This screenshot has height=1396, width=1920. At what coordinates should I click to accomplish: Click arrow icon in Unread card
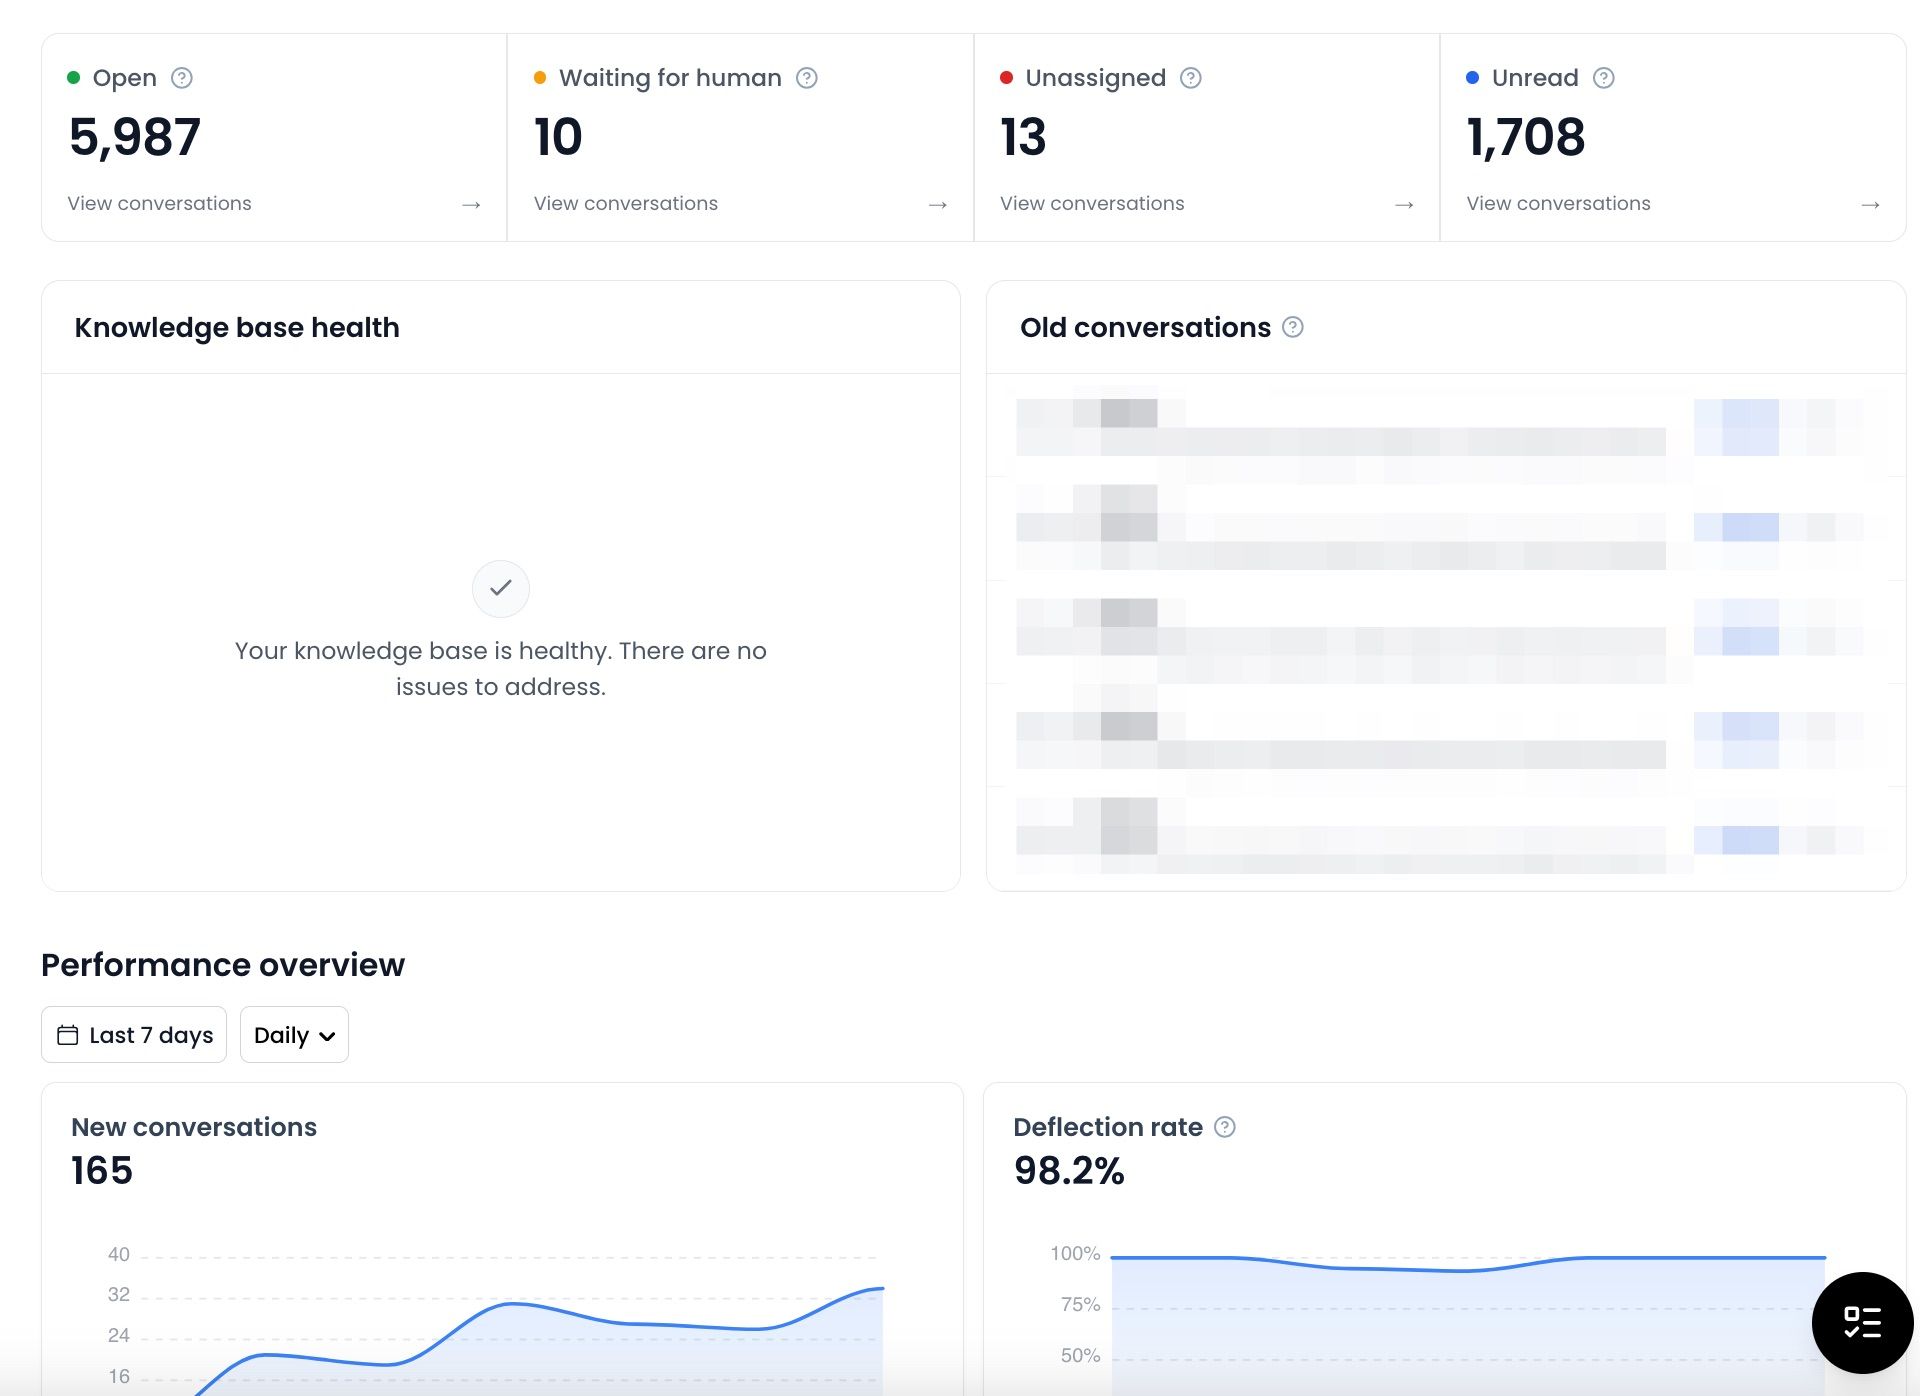[1870, 205]
